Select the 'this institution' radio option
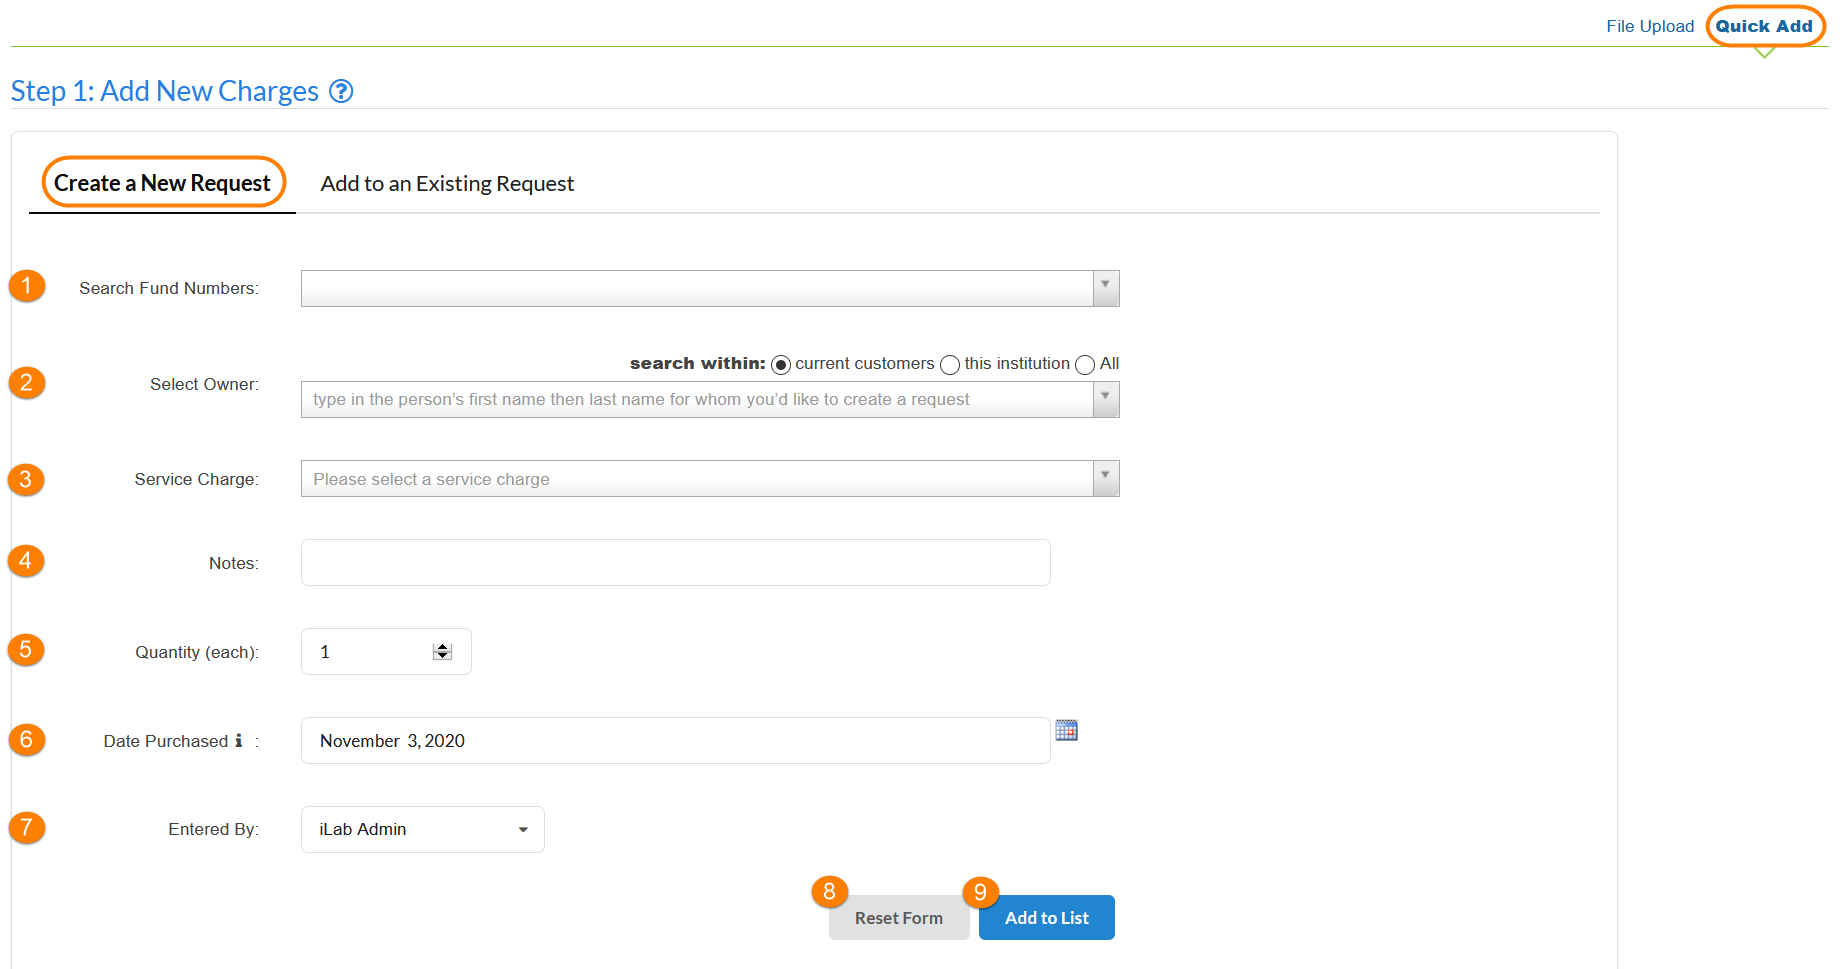 coord(950,365)
